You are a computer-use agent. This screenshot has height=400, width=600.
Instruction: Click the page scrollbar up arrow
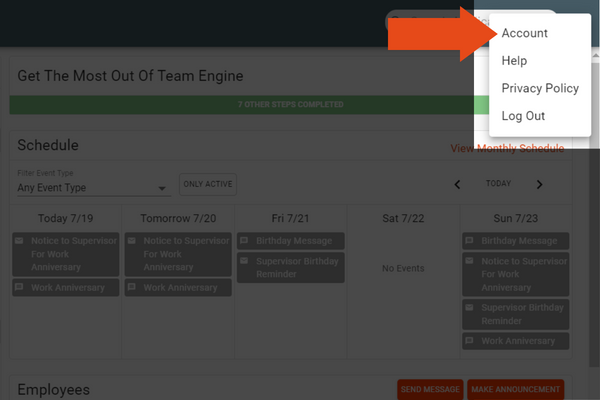(x=596, y=56)
